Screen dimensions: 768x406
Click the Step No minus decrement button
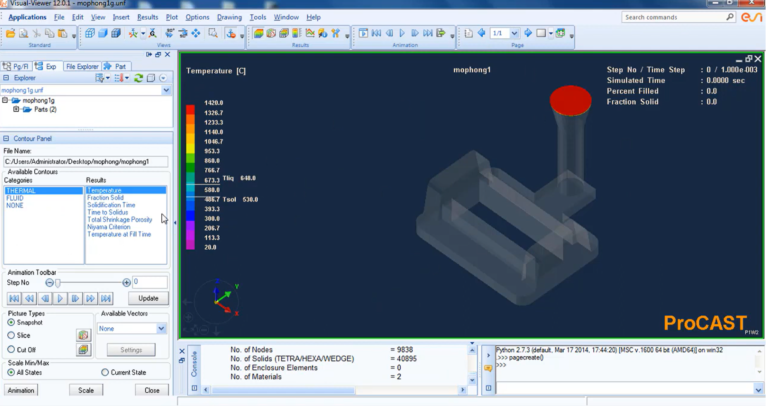pyautogui.click(x=49, y=283)
